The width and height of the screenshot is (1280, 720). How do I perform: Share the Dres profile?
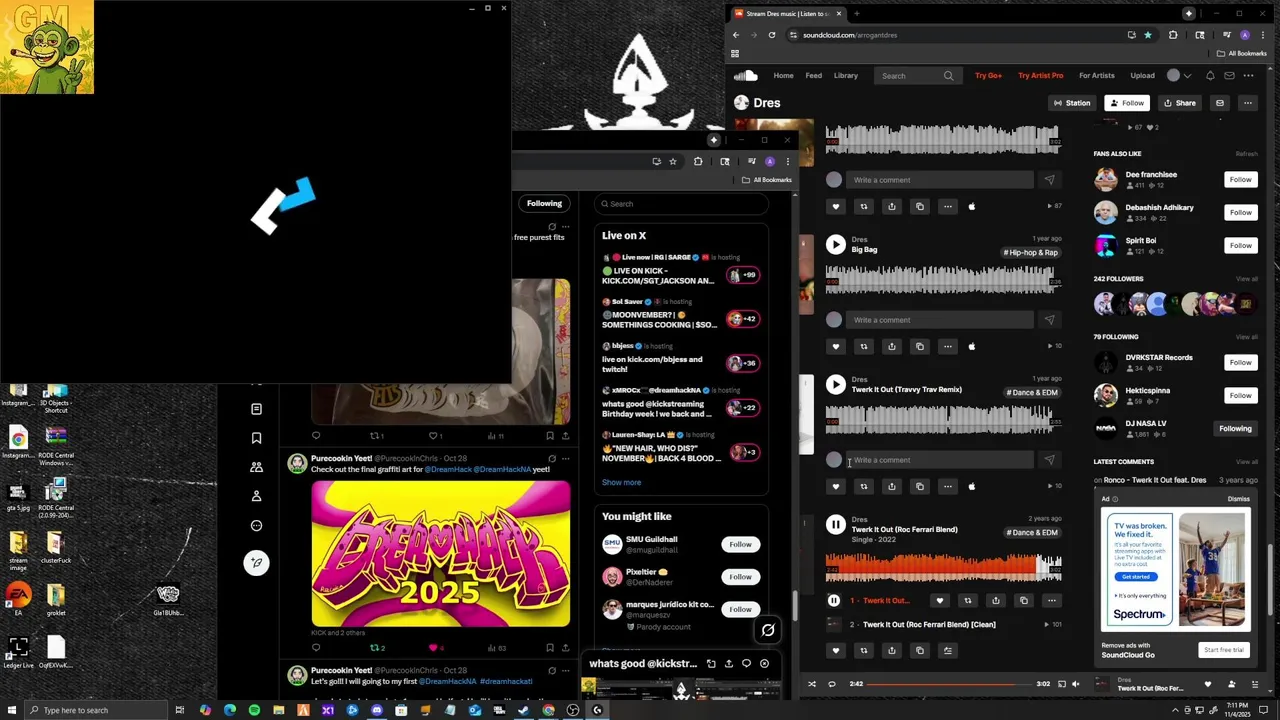1179,103
